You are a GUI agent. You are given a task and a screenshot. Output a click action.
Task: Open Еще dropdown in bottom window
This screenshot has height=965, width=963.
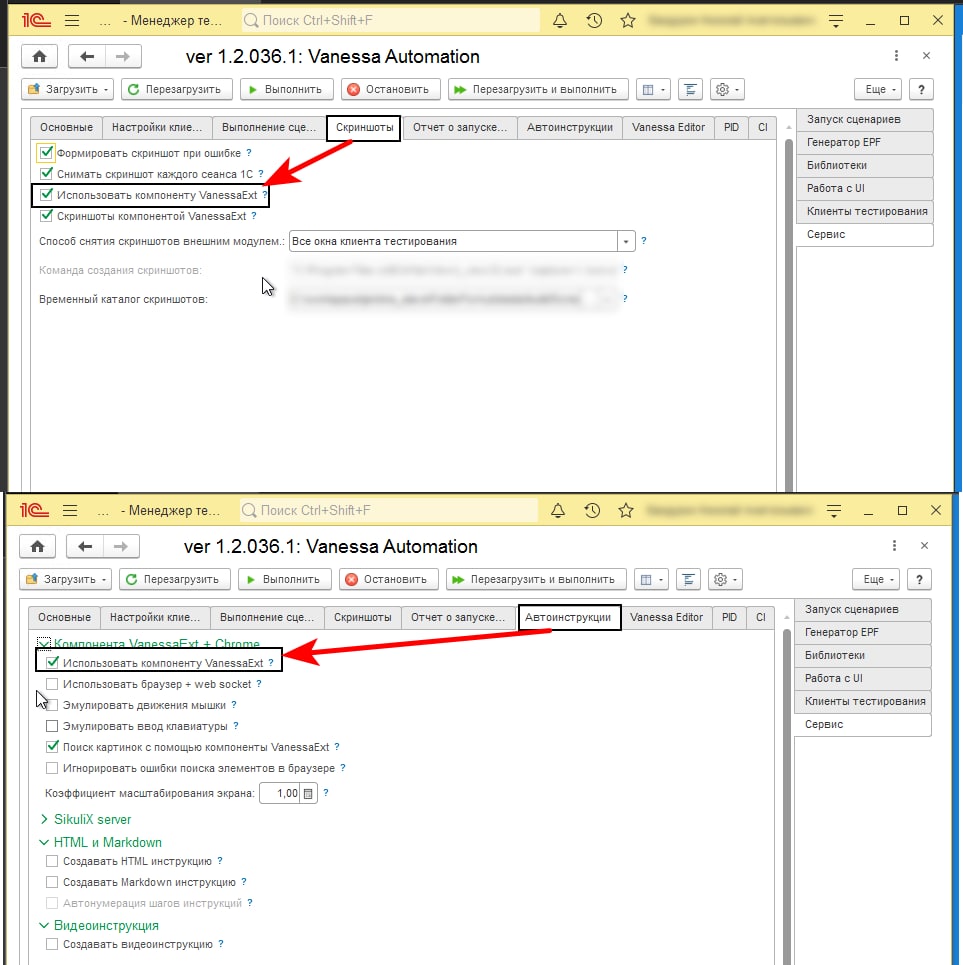pos(876,579)
